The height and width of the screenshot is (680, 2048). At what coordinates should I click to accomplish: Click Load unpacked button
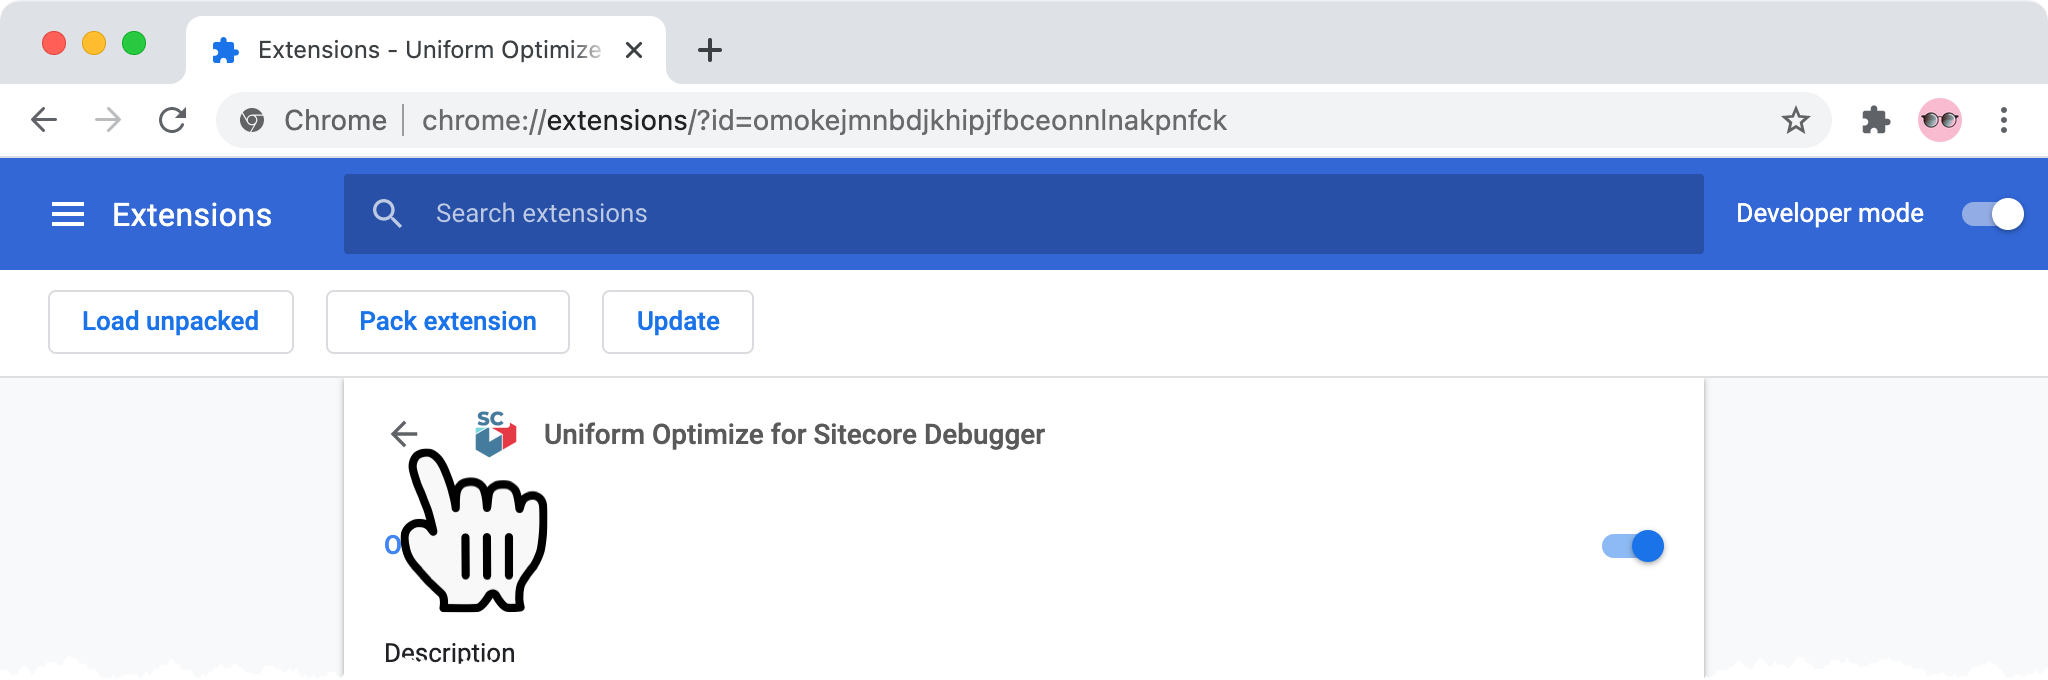click(x=171, y=322)
